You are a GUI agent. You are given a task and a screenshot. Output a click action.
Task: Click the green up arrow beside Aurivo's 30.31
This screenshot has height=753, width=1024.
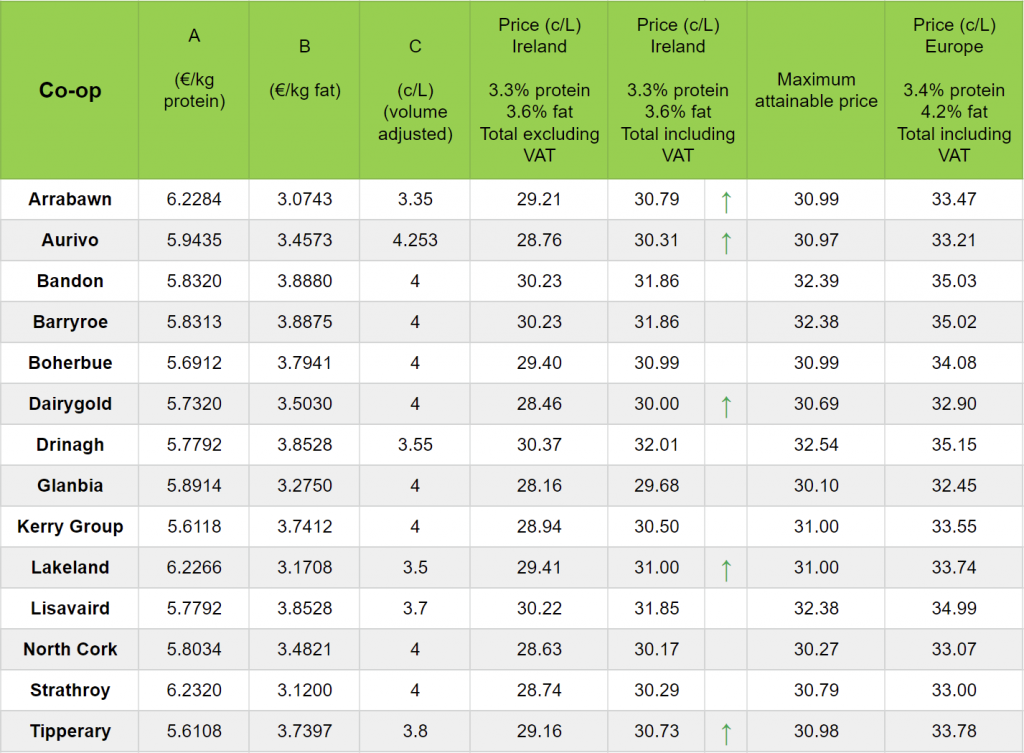coord(726,242)
